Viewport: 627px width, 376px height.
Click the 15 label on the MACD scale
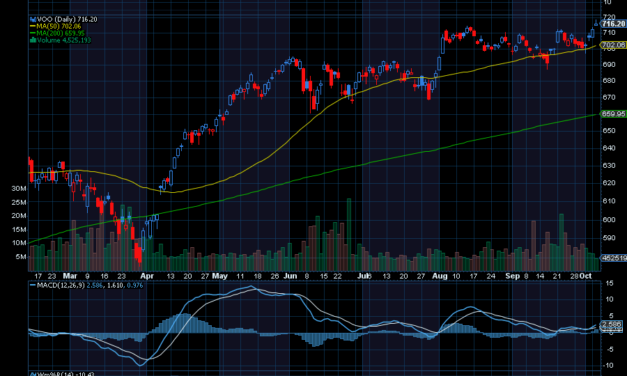click(609, 284)
